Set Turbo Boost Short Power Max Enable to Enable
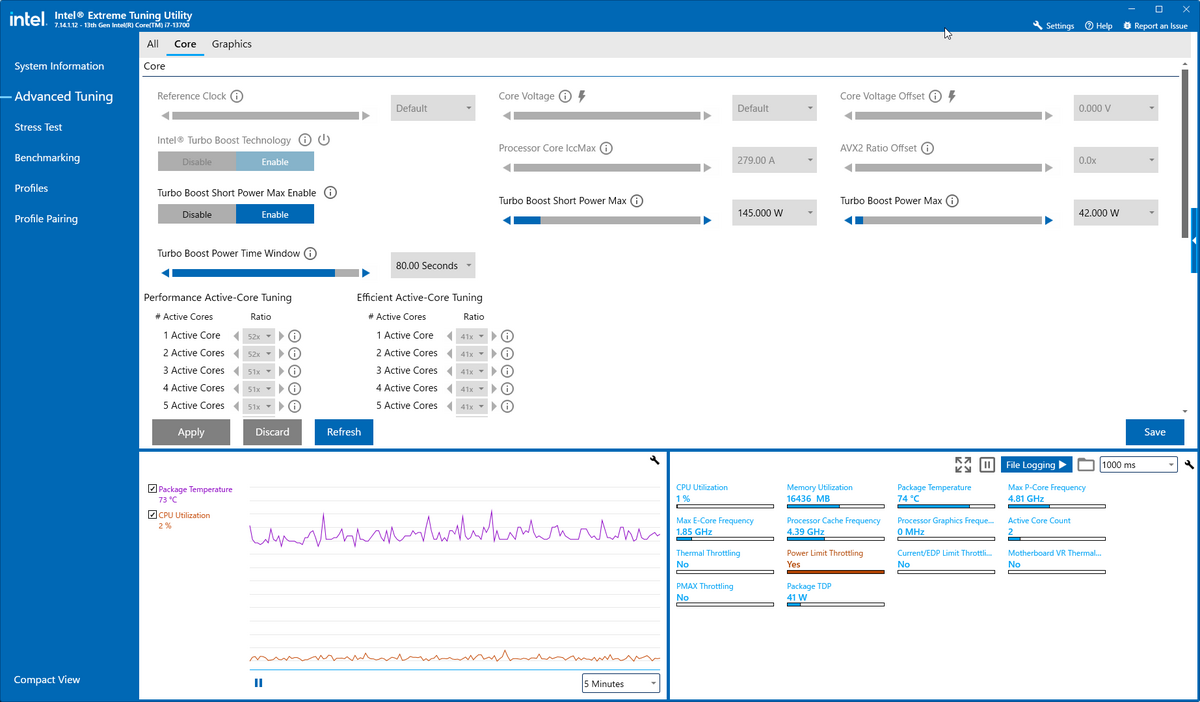Viewport: 1200px width, 702px height. tap(275, 214)
